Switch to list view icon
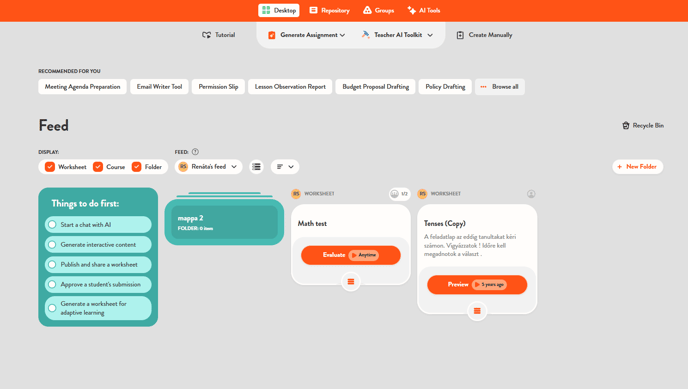The height and width of the screenshot is (389, 688). (256, 167)
